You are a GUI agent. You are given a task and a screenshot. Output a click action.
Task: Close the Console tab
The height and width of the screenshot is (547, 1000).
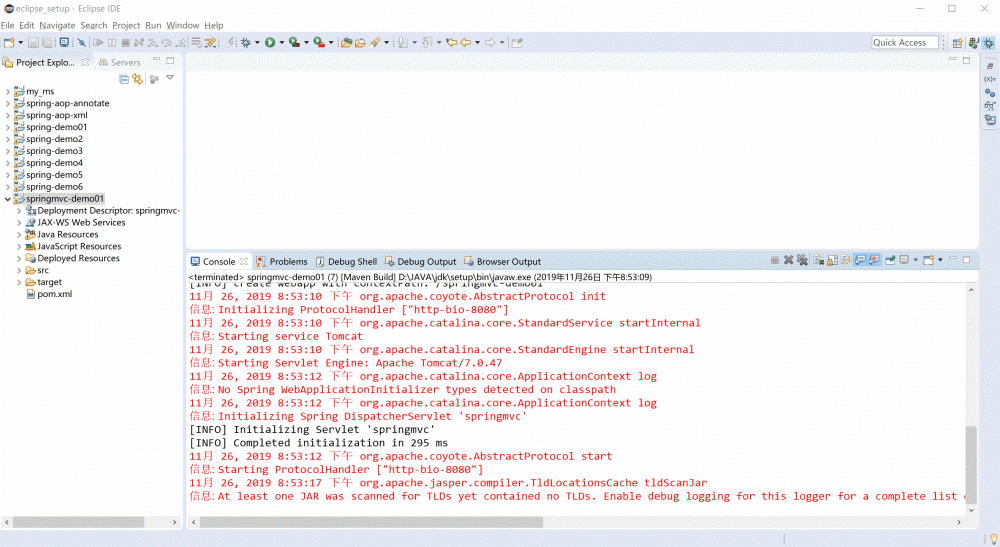pyautogui.click(x=244, y=261)
